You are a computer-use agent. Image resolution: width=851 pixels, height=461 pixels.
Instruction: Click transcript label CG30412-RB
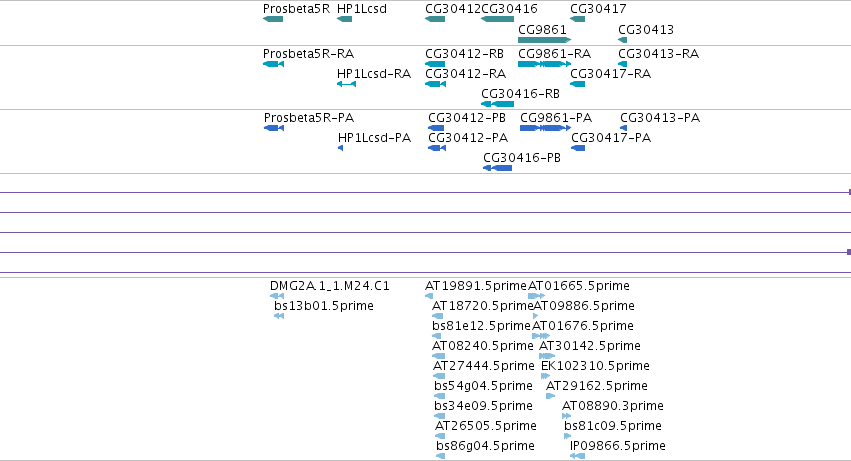(465, 54)
